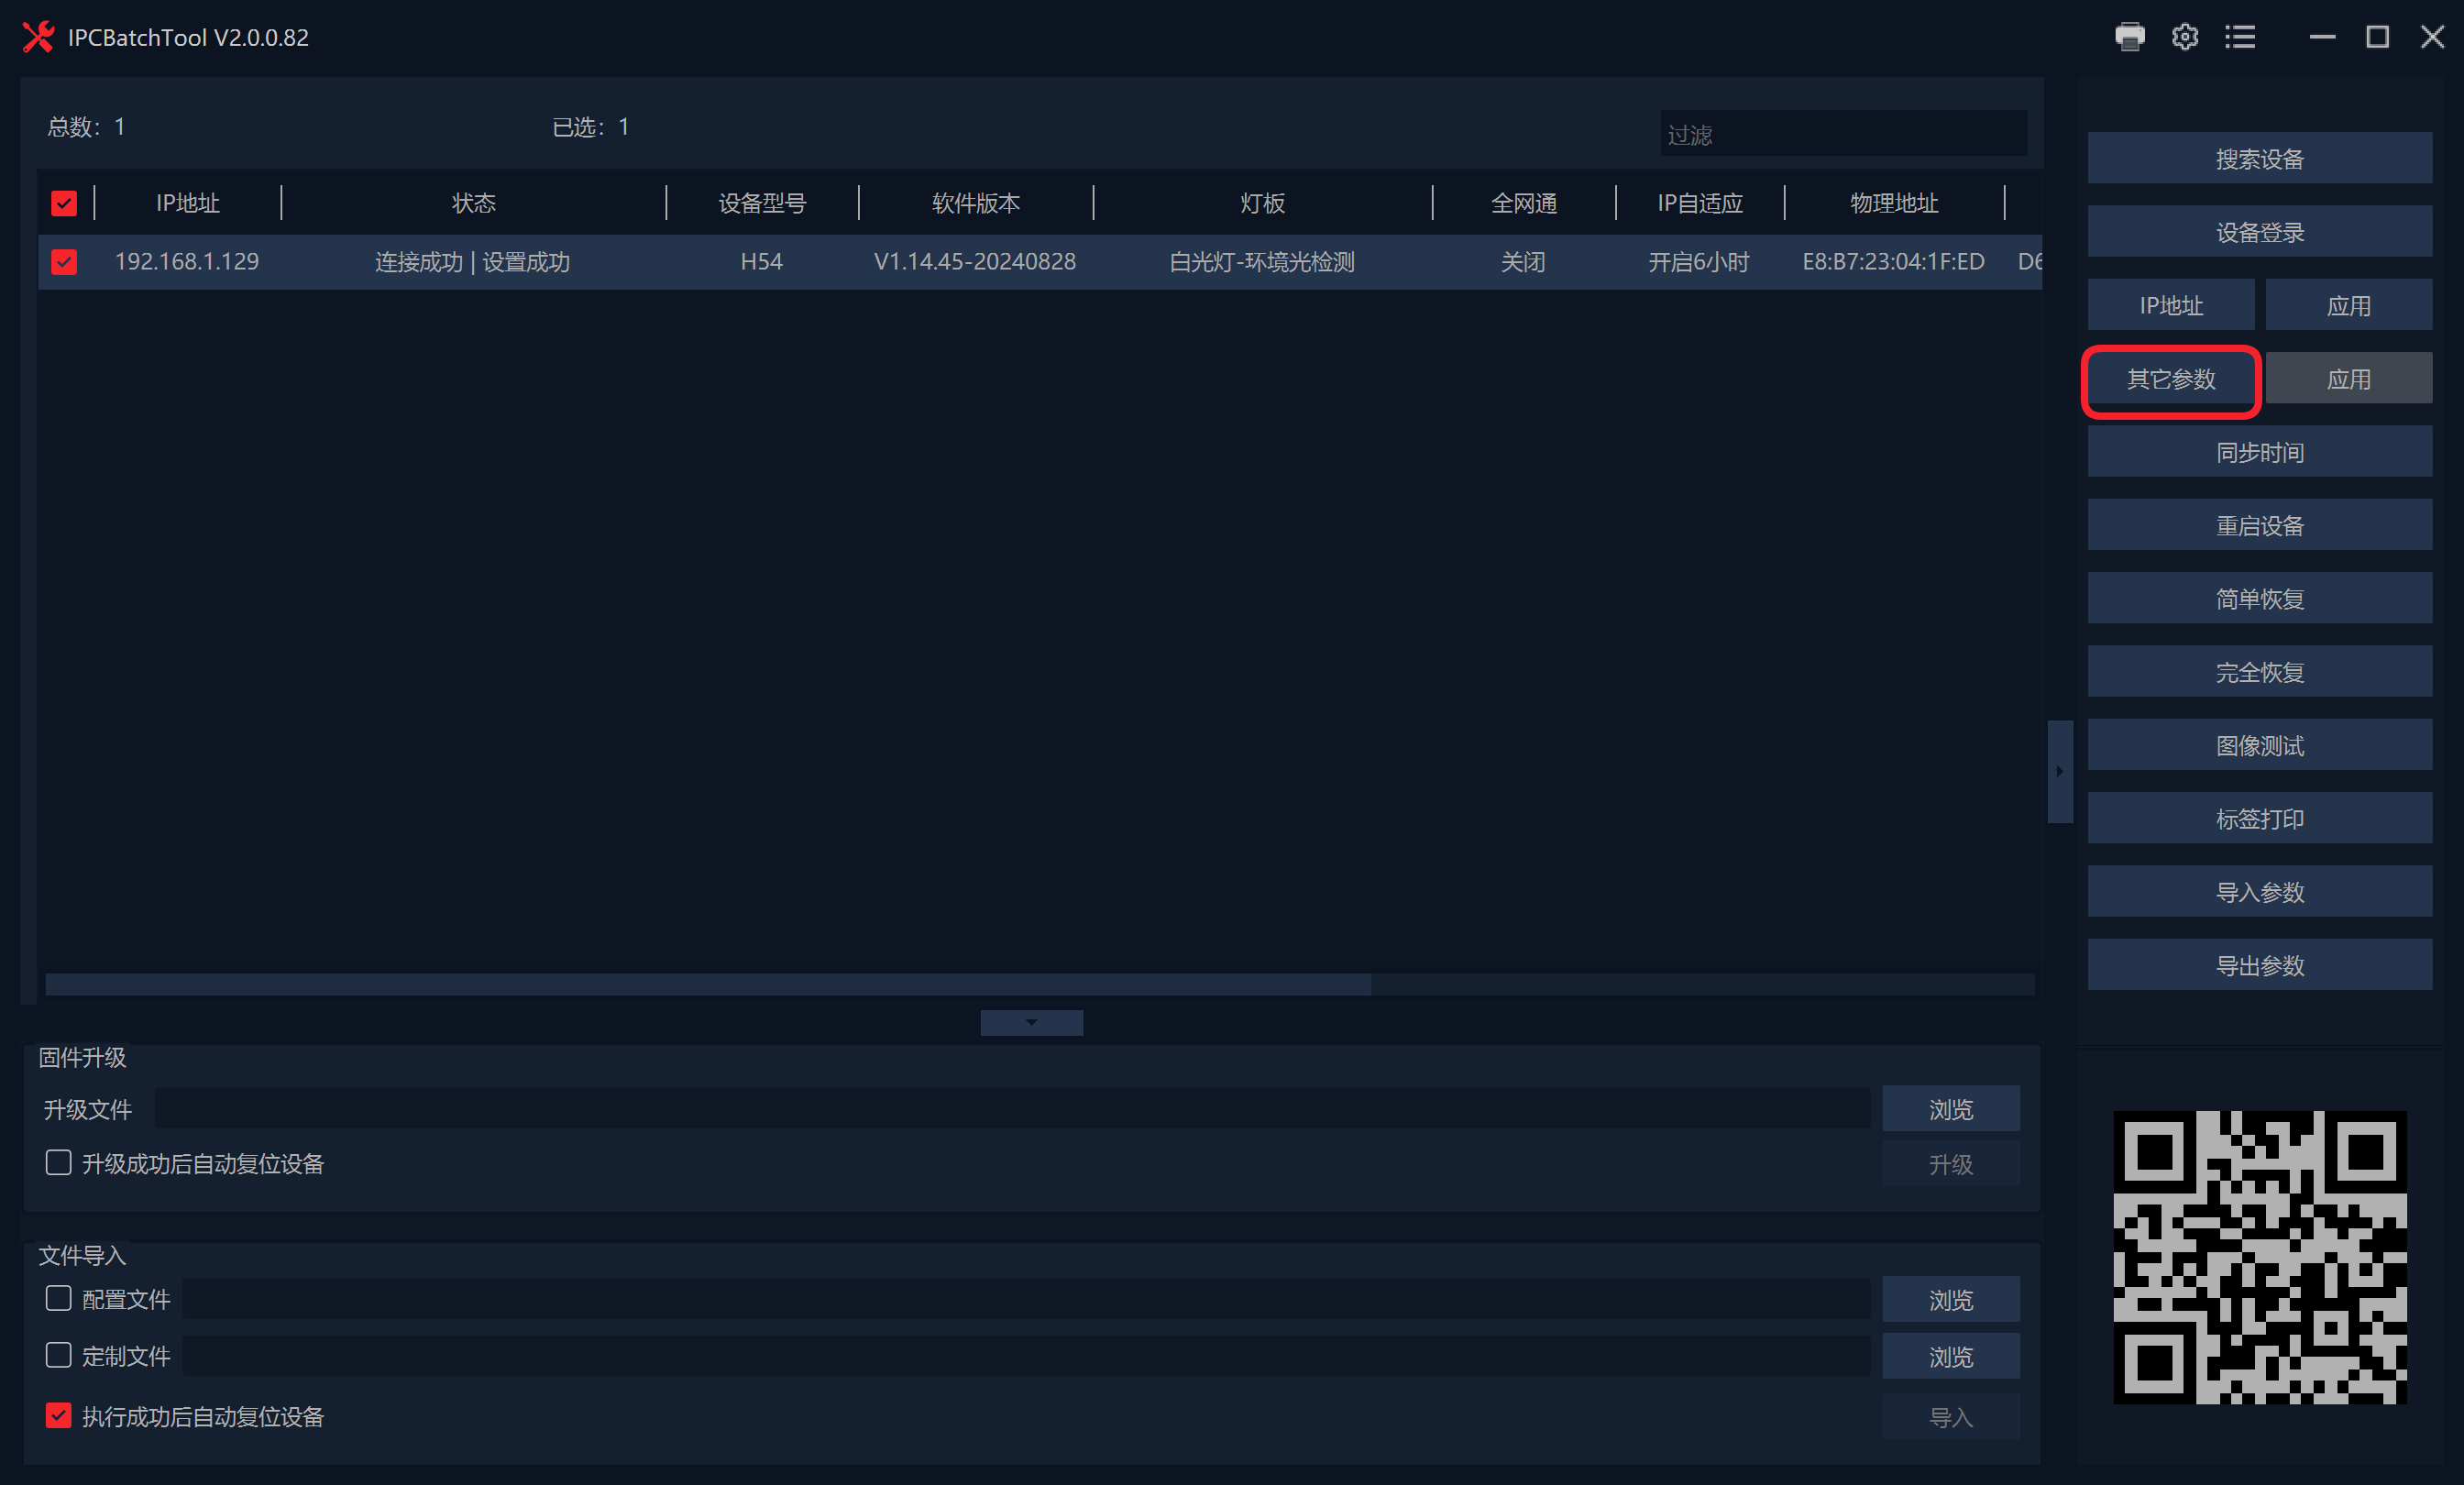Enable 升级成功后自动复位设备 checkbox
Image resolution: width=2464 pixels, height=1485 pixels.
click(59, 1162)
